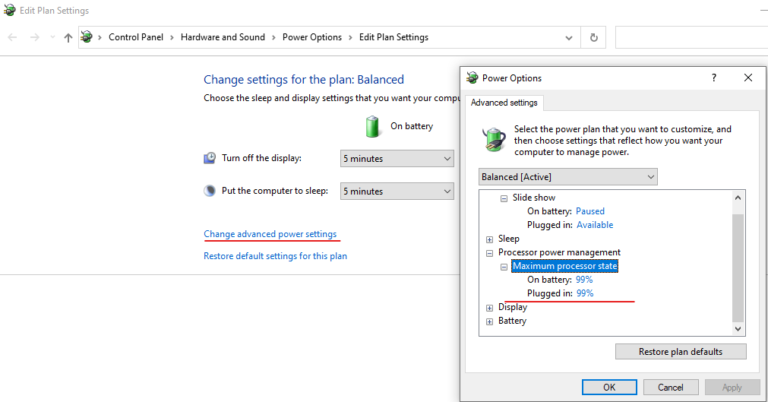Collapse the Processor power management node

pos(489,253)
